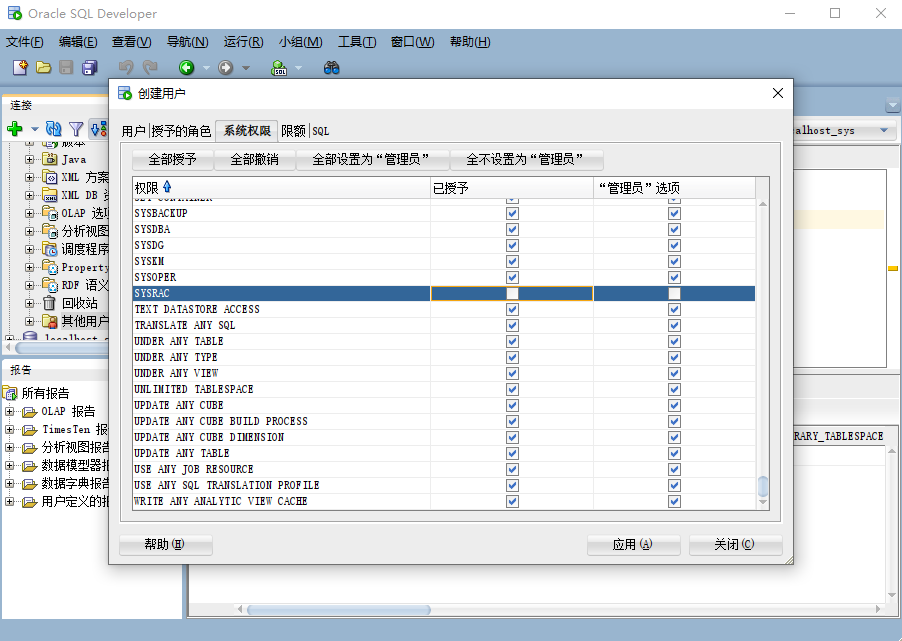Click the 应用(A) button
This screenshot has height=641, width=902.
633,544
